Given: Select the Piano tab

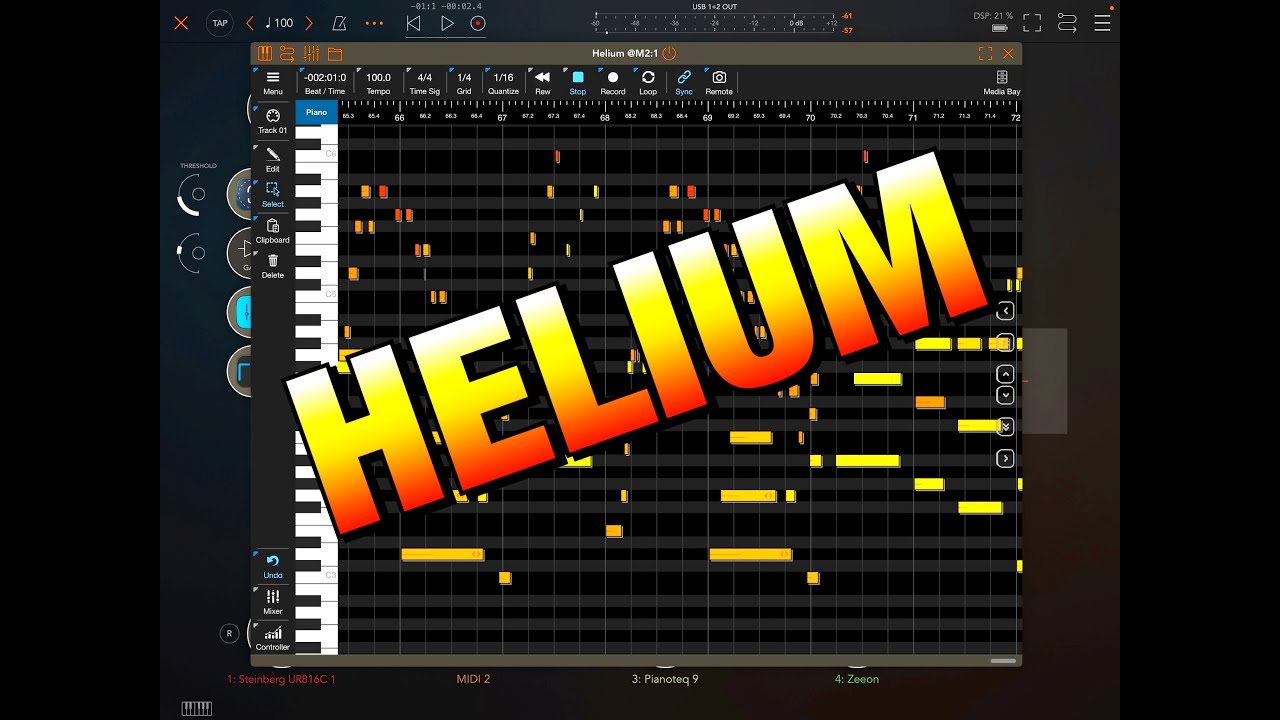Looking at the screenshot, I should click(317, 112).
